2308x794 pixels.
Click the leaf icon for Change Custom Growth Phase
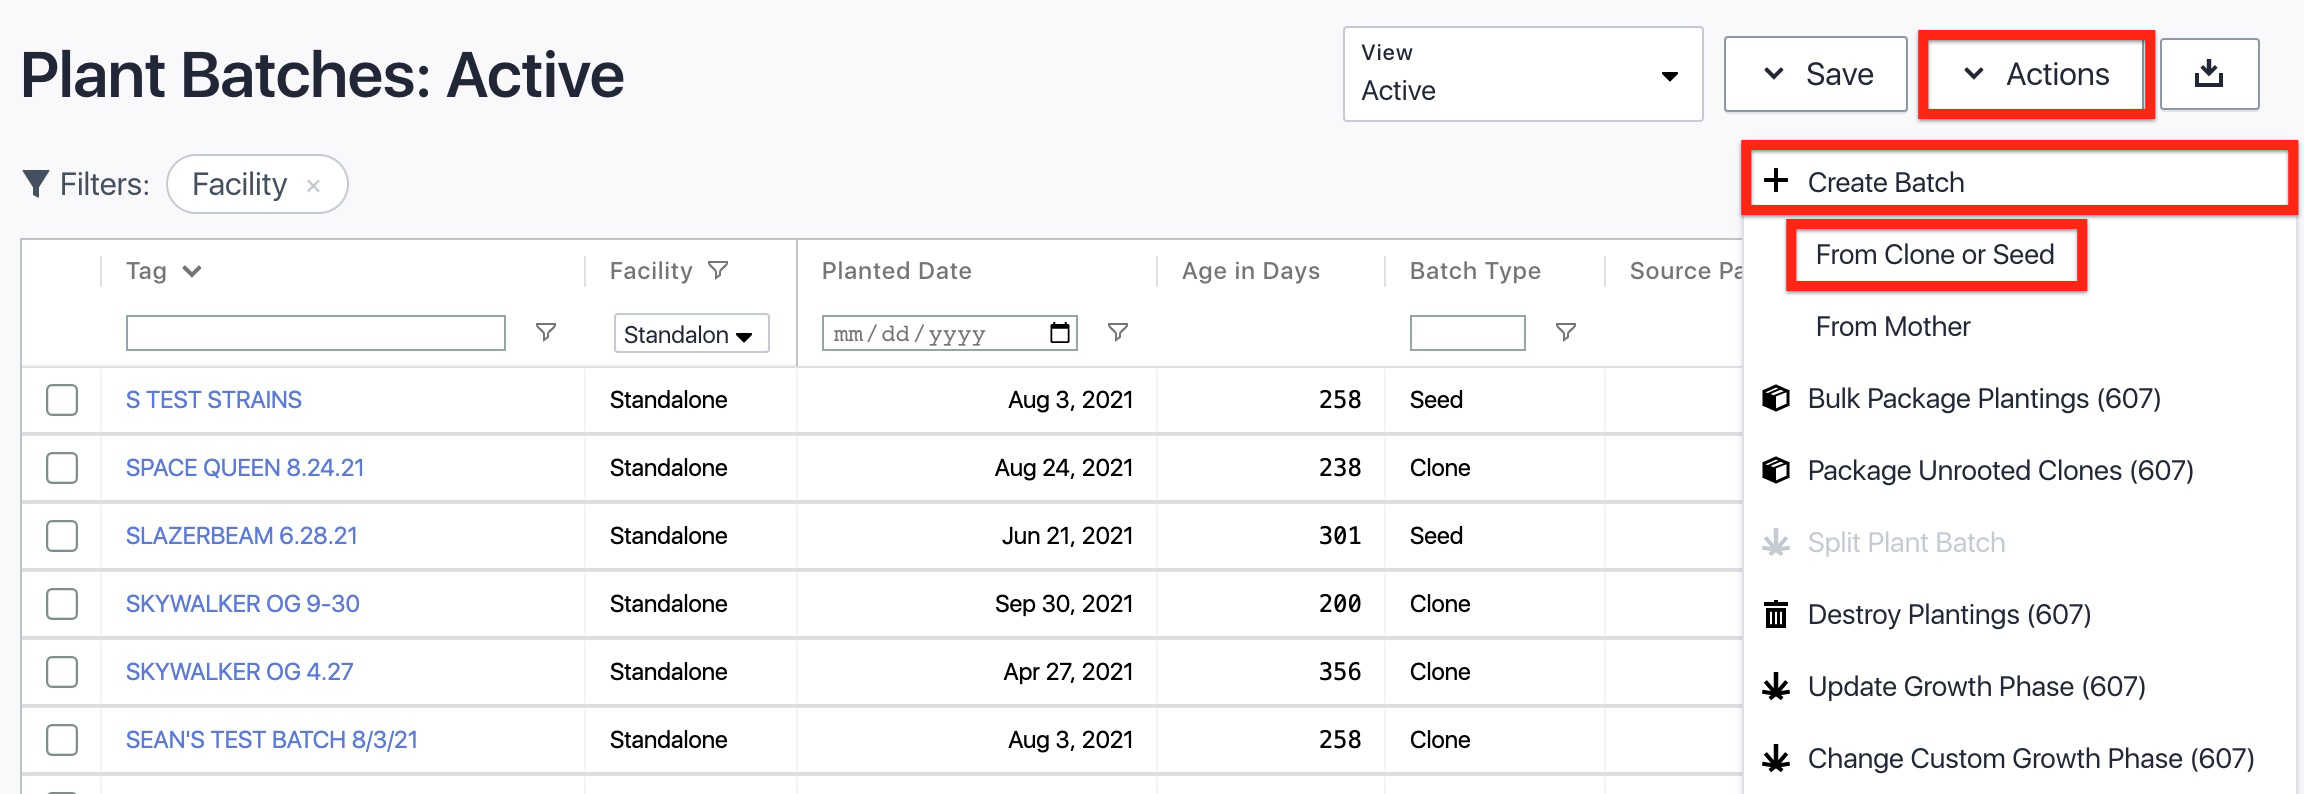click(x=1776, y=758)
